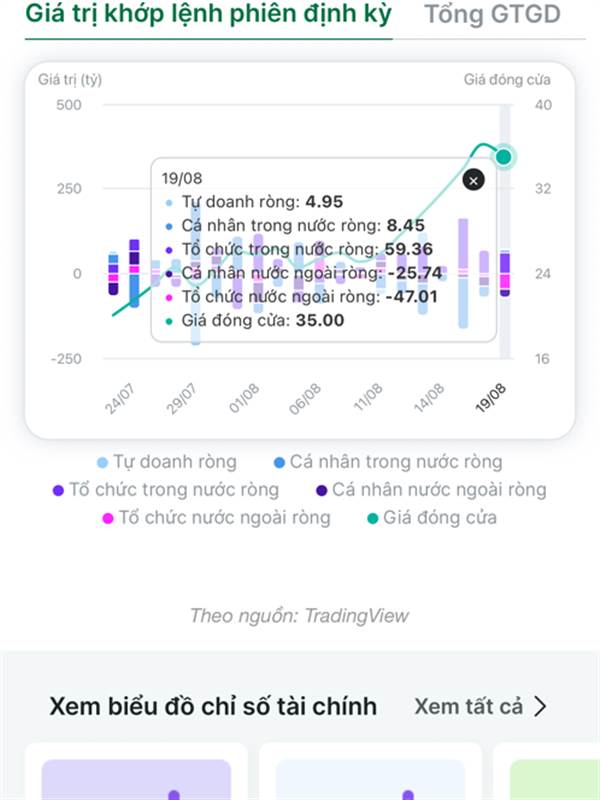
Task: Toggle the Giá đóng cửa legend series
Action: tap(432, 518)
